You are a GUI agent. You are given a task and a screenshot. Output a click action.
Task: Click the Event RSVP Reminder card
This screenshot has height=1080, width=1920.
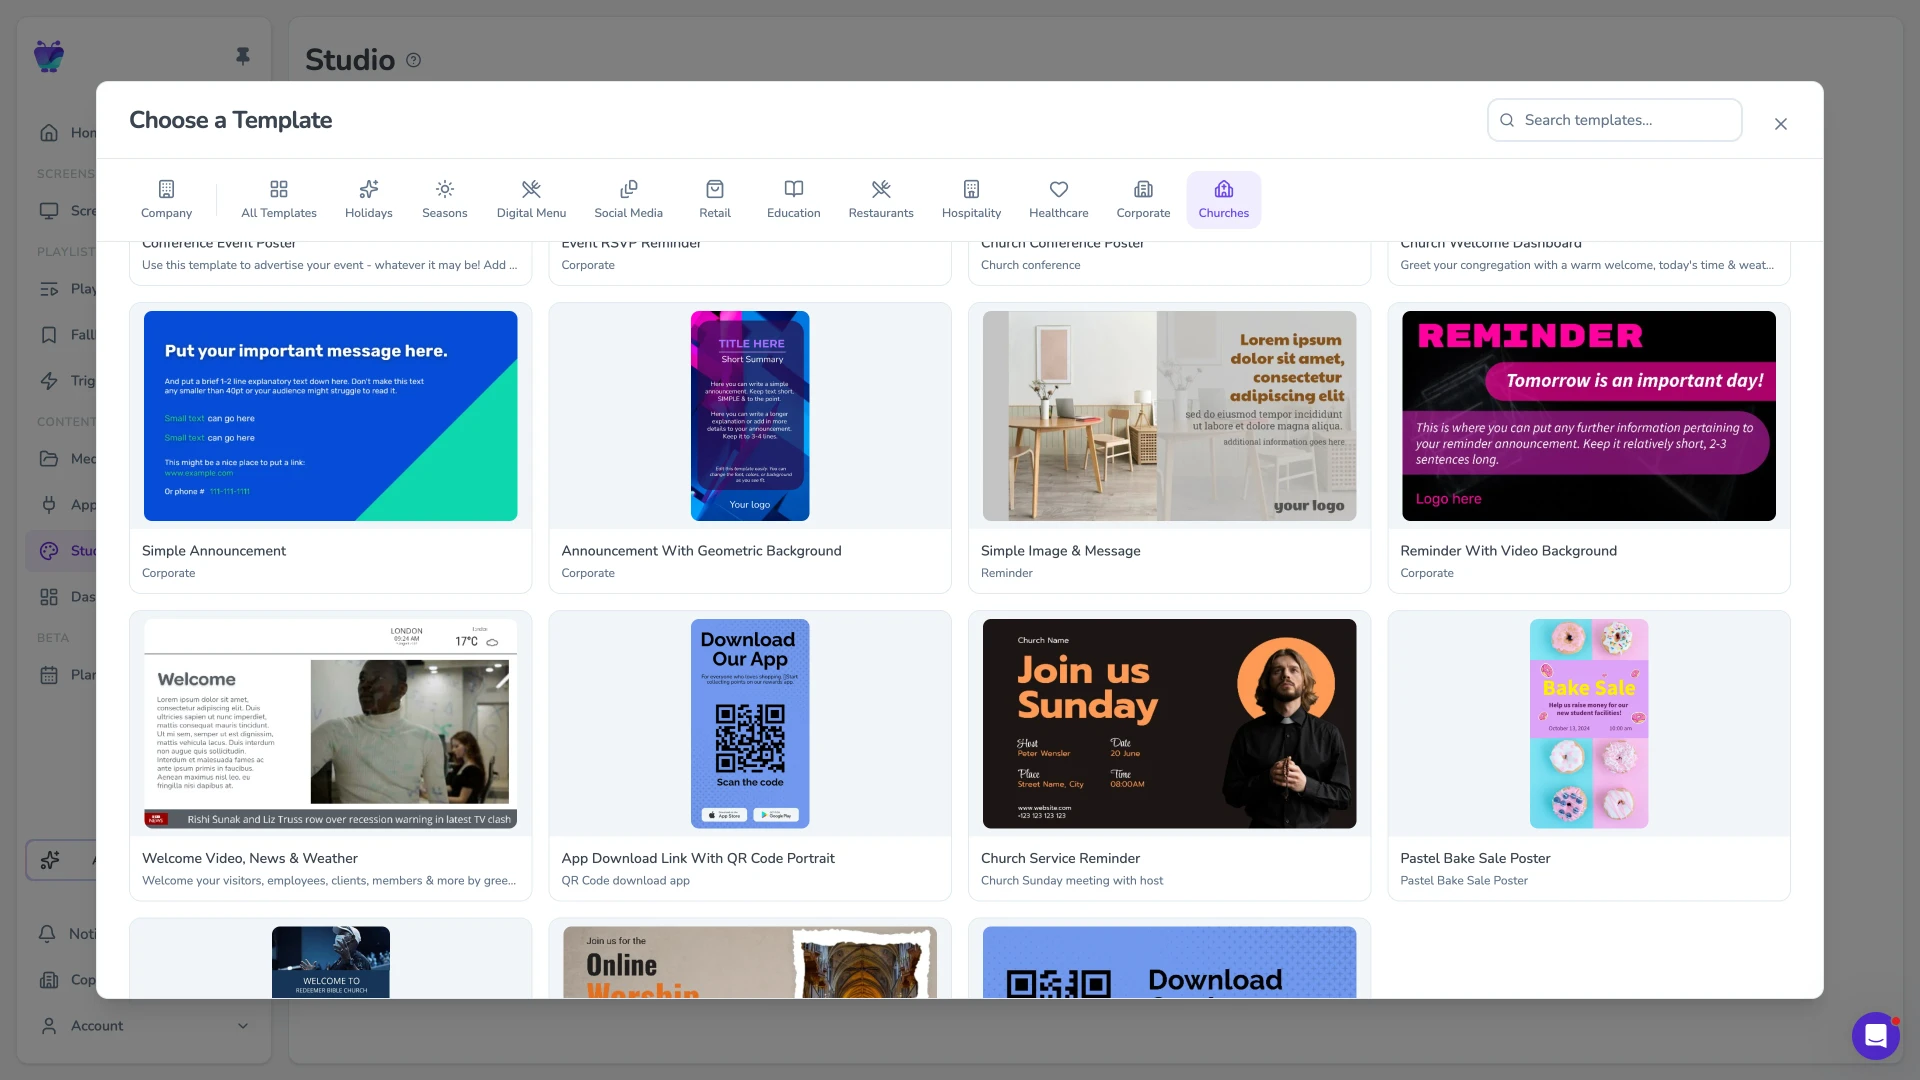point(750,262)
